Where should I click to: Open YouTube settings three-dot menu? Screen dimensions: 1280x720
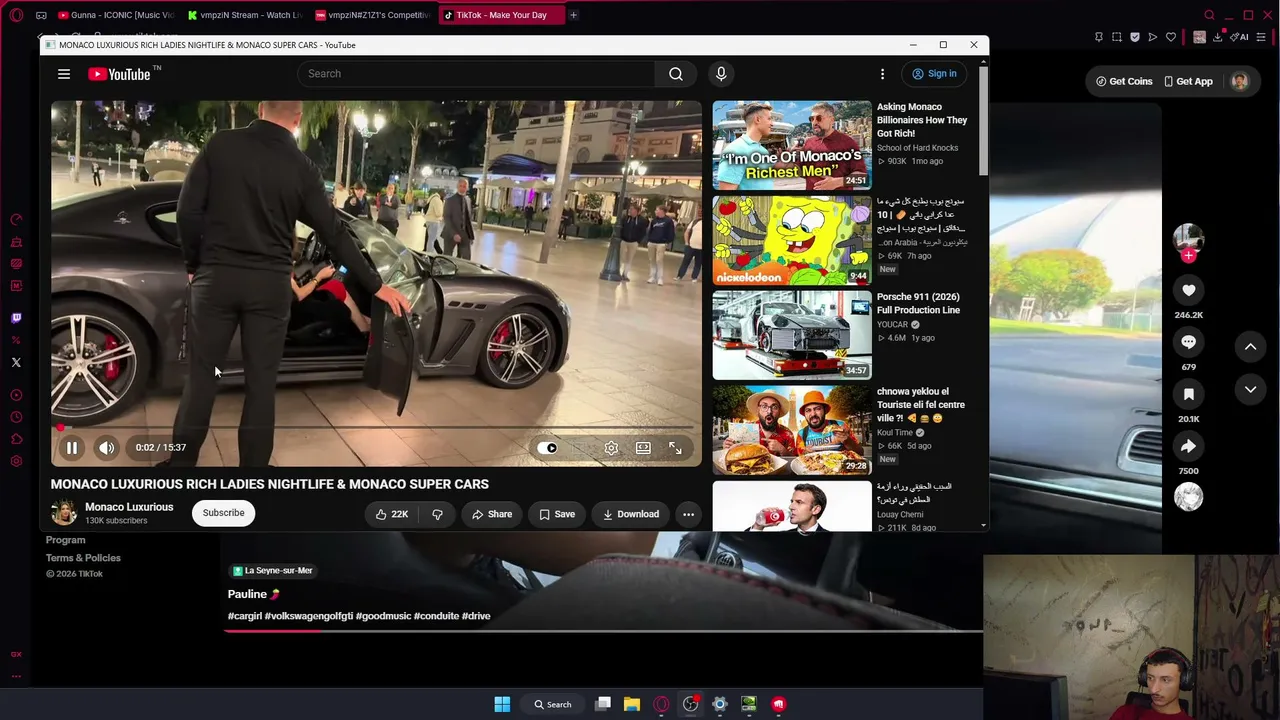(x=882, y=74)
